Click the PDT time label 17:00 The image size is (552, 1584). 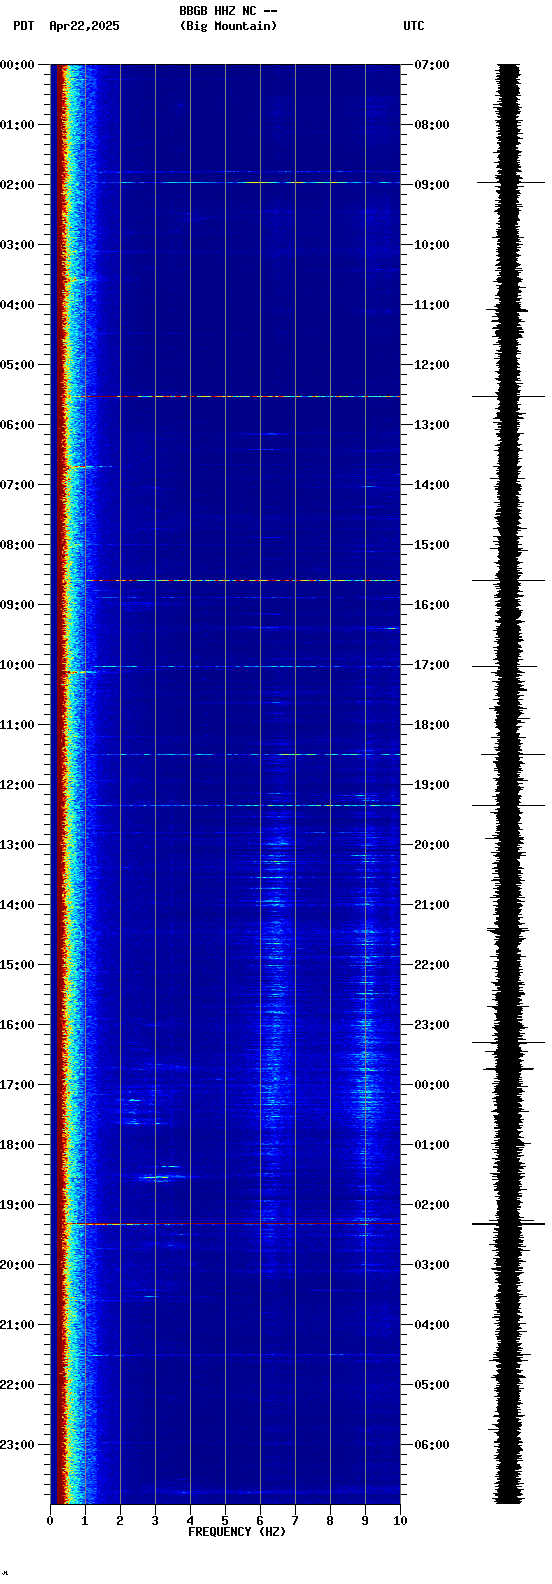click(x=18, y=1085)
